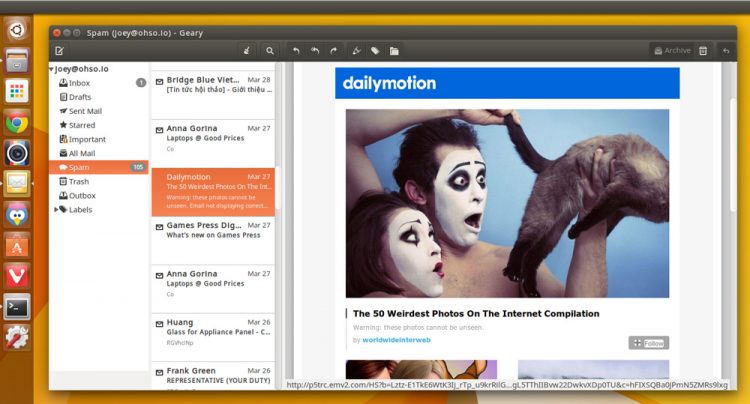The height and width of the screenshot is (404, 750).
Task: Open the blue bird app in dock
Action: (17, 215)
